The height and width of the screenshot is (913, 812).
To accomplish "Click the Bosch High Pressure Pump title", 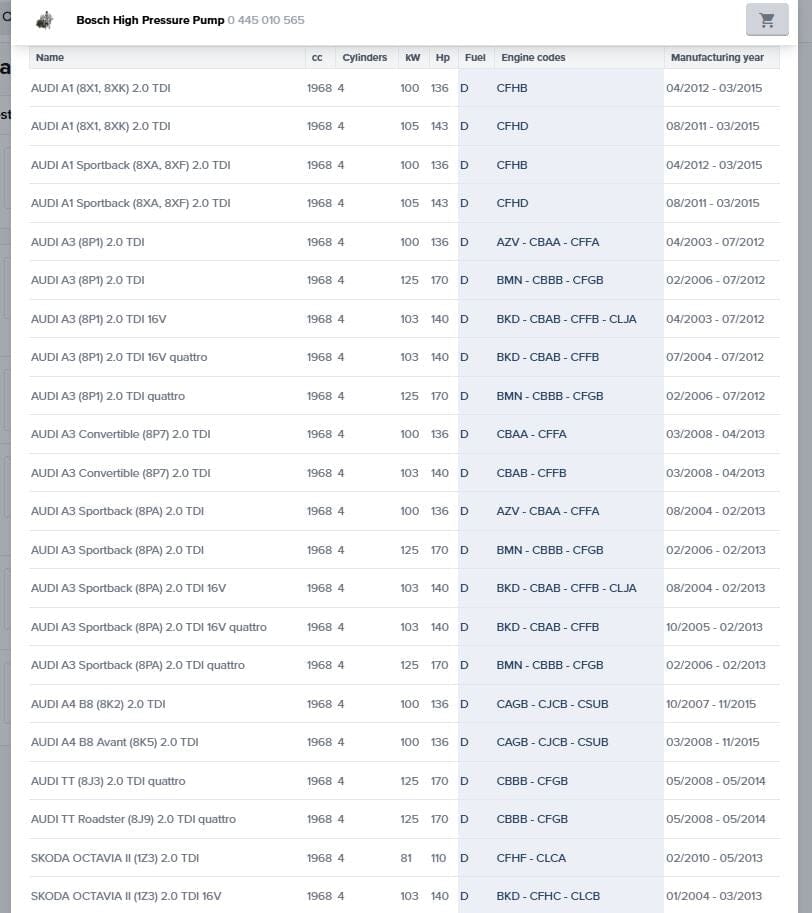I will click(x=150, y=20).
